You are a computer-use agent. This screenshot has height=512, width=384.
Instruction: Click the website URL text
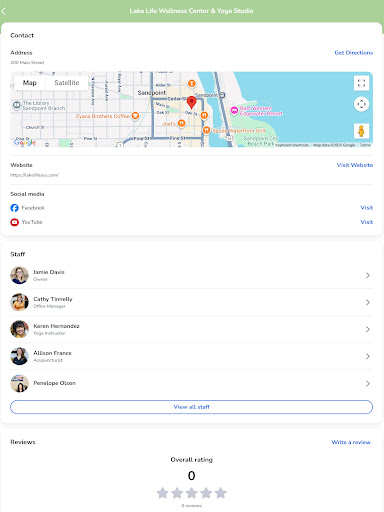[x=34, y=175]
